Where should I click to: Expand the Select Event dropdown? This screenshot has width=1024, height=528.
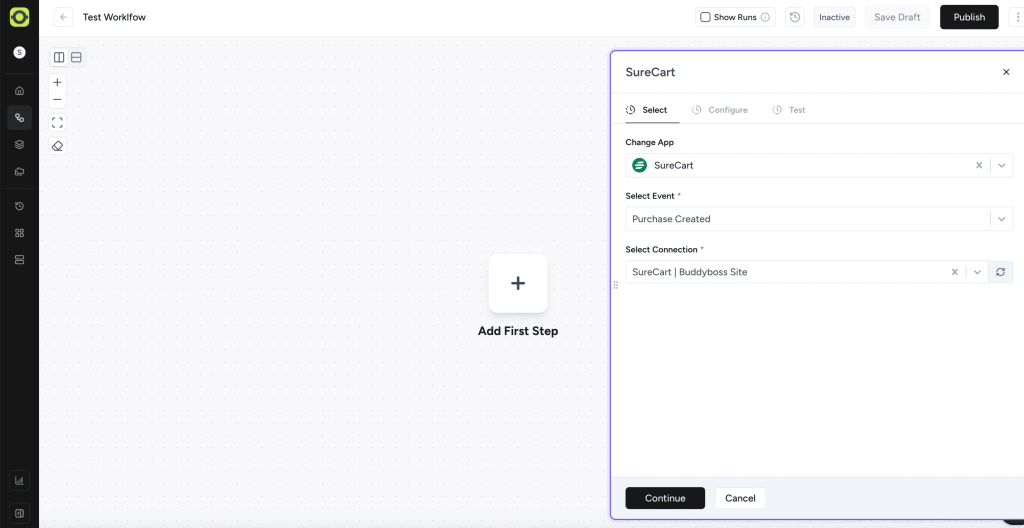pos(1001,219)
